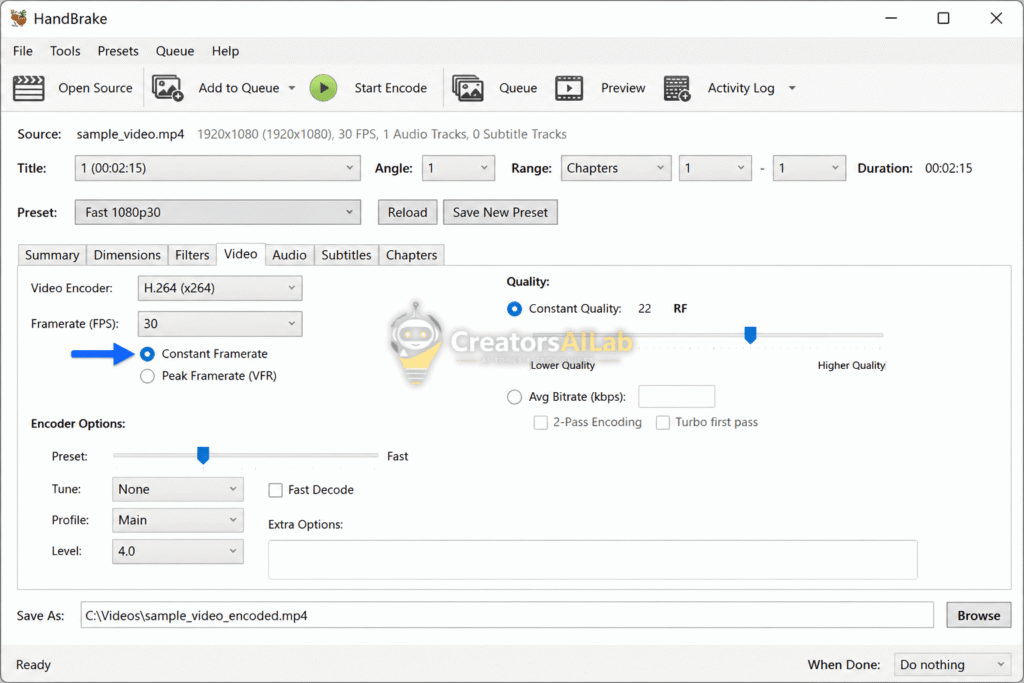Select the Constant Quality radio button
Viewport: 1024px width, 683px height.
pos(515,309)
